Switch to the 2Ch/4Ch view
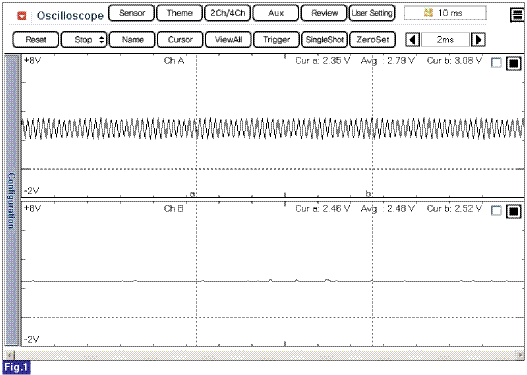Image resolution: width=527 pixels, height=375 pixels. pyautogui.click(x=228, y=13)
